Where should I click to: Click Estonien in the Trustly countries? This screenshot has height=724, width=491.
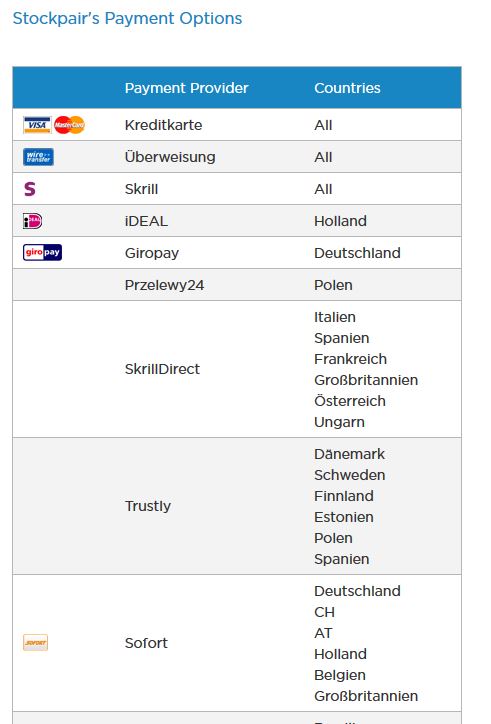[x=344, y=517]
